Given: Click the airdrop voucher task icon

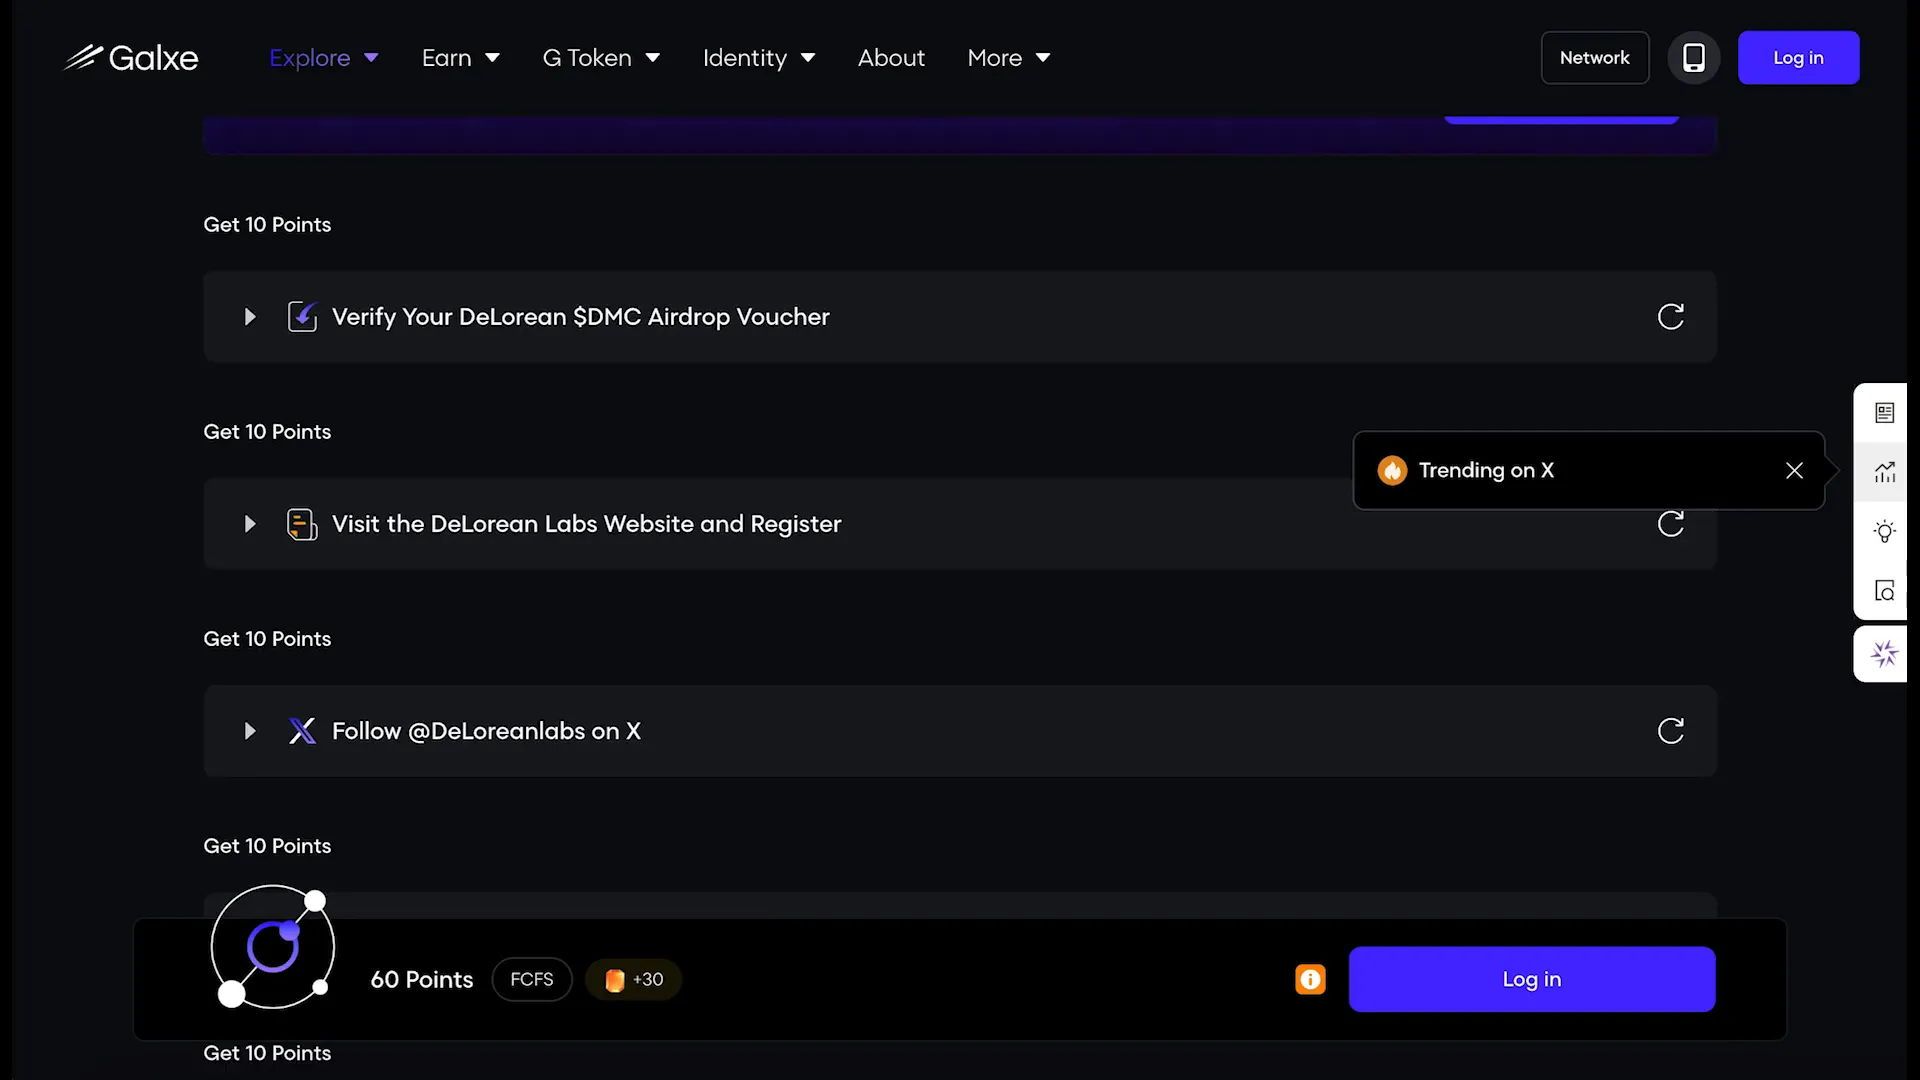Looking at the screenshot, I should tap(302, 317).
